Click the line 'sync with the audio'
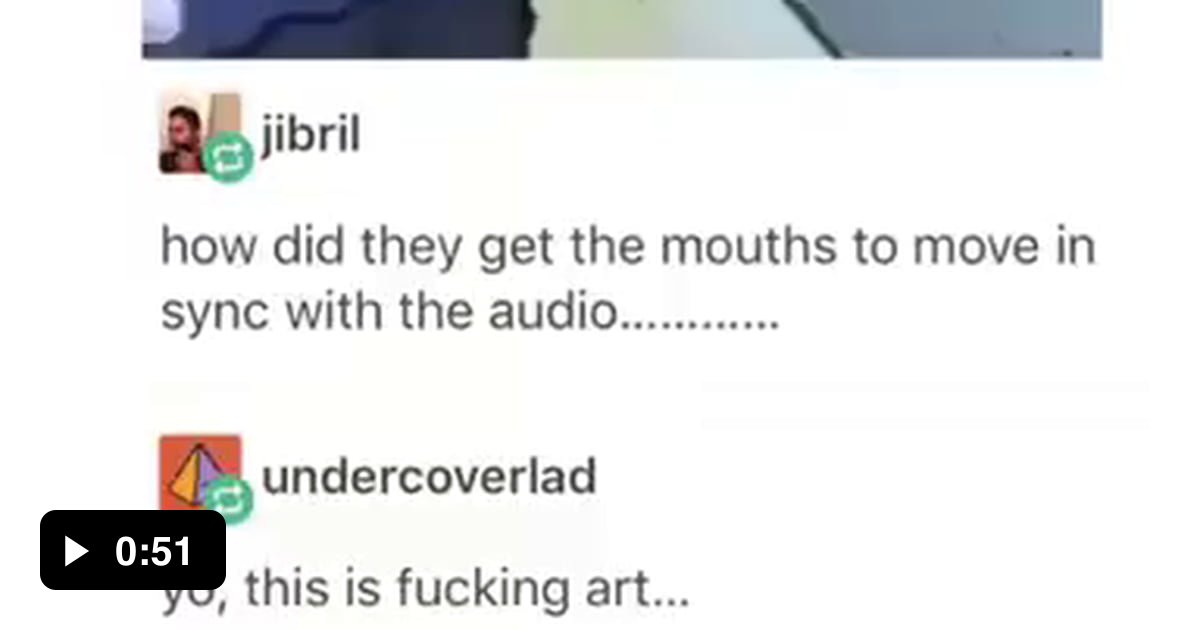This screenshot has height=630, width=1200. [x=390, y=313]
